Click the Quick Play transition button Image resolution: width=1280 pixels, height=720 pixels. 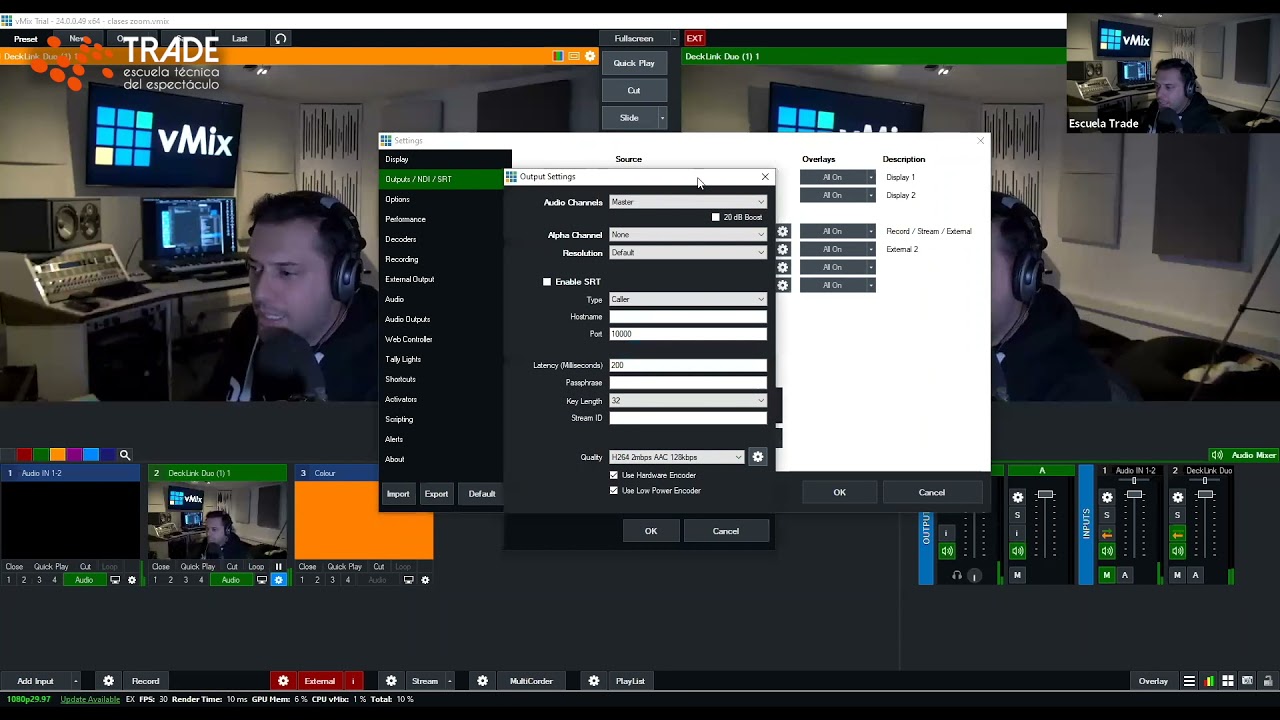coord(634,63)
